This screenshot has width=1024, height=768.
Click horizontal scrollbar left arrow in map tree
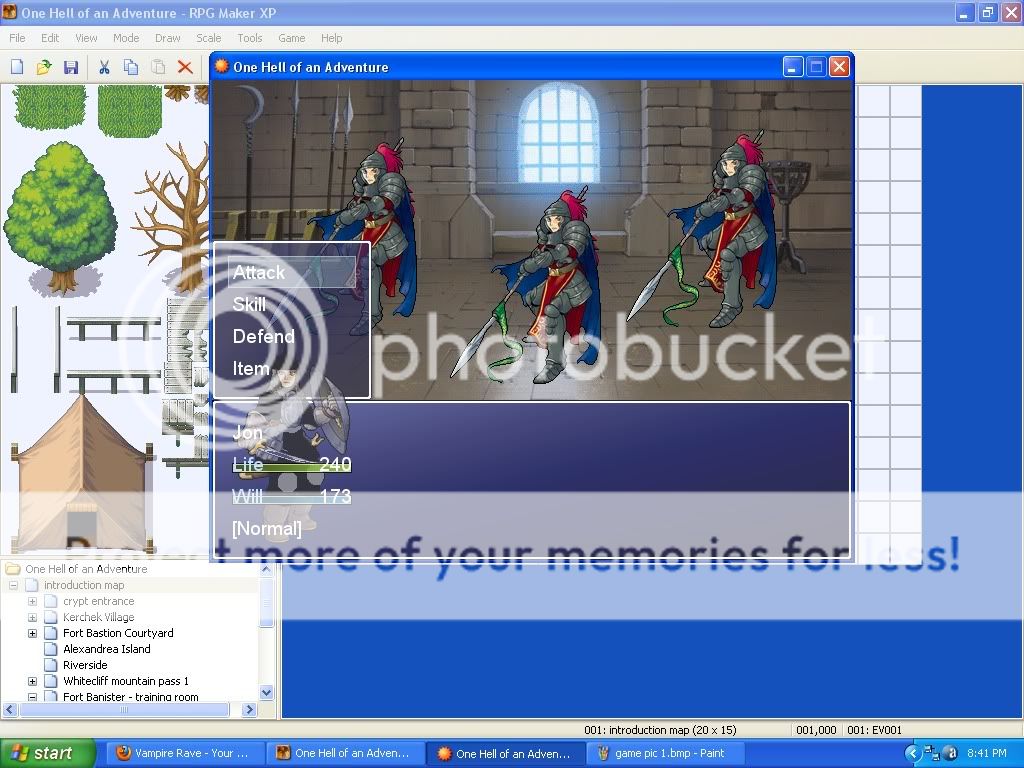pos(10,709)
